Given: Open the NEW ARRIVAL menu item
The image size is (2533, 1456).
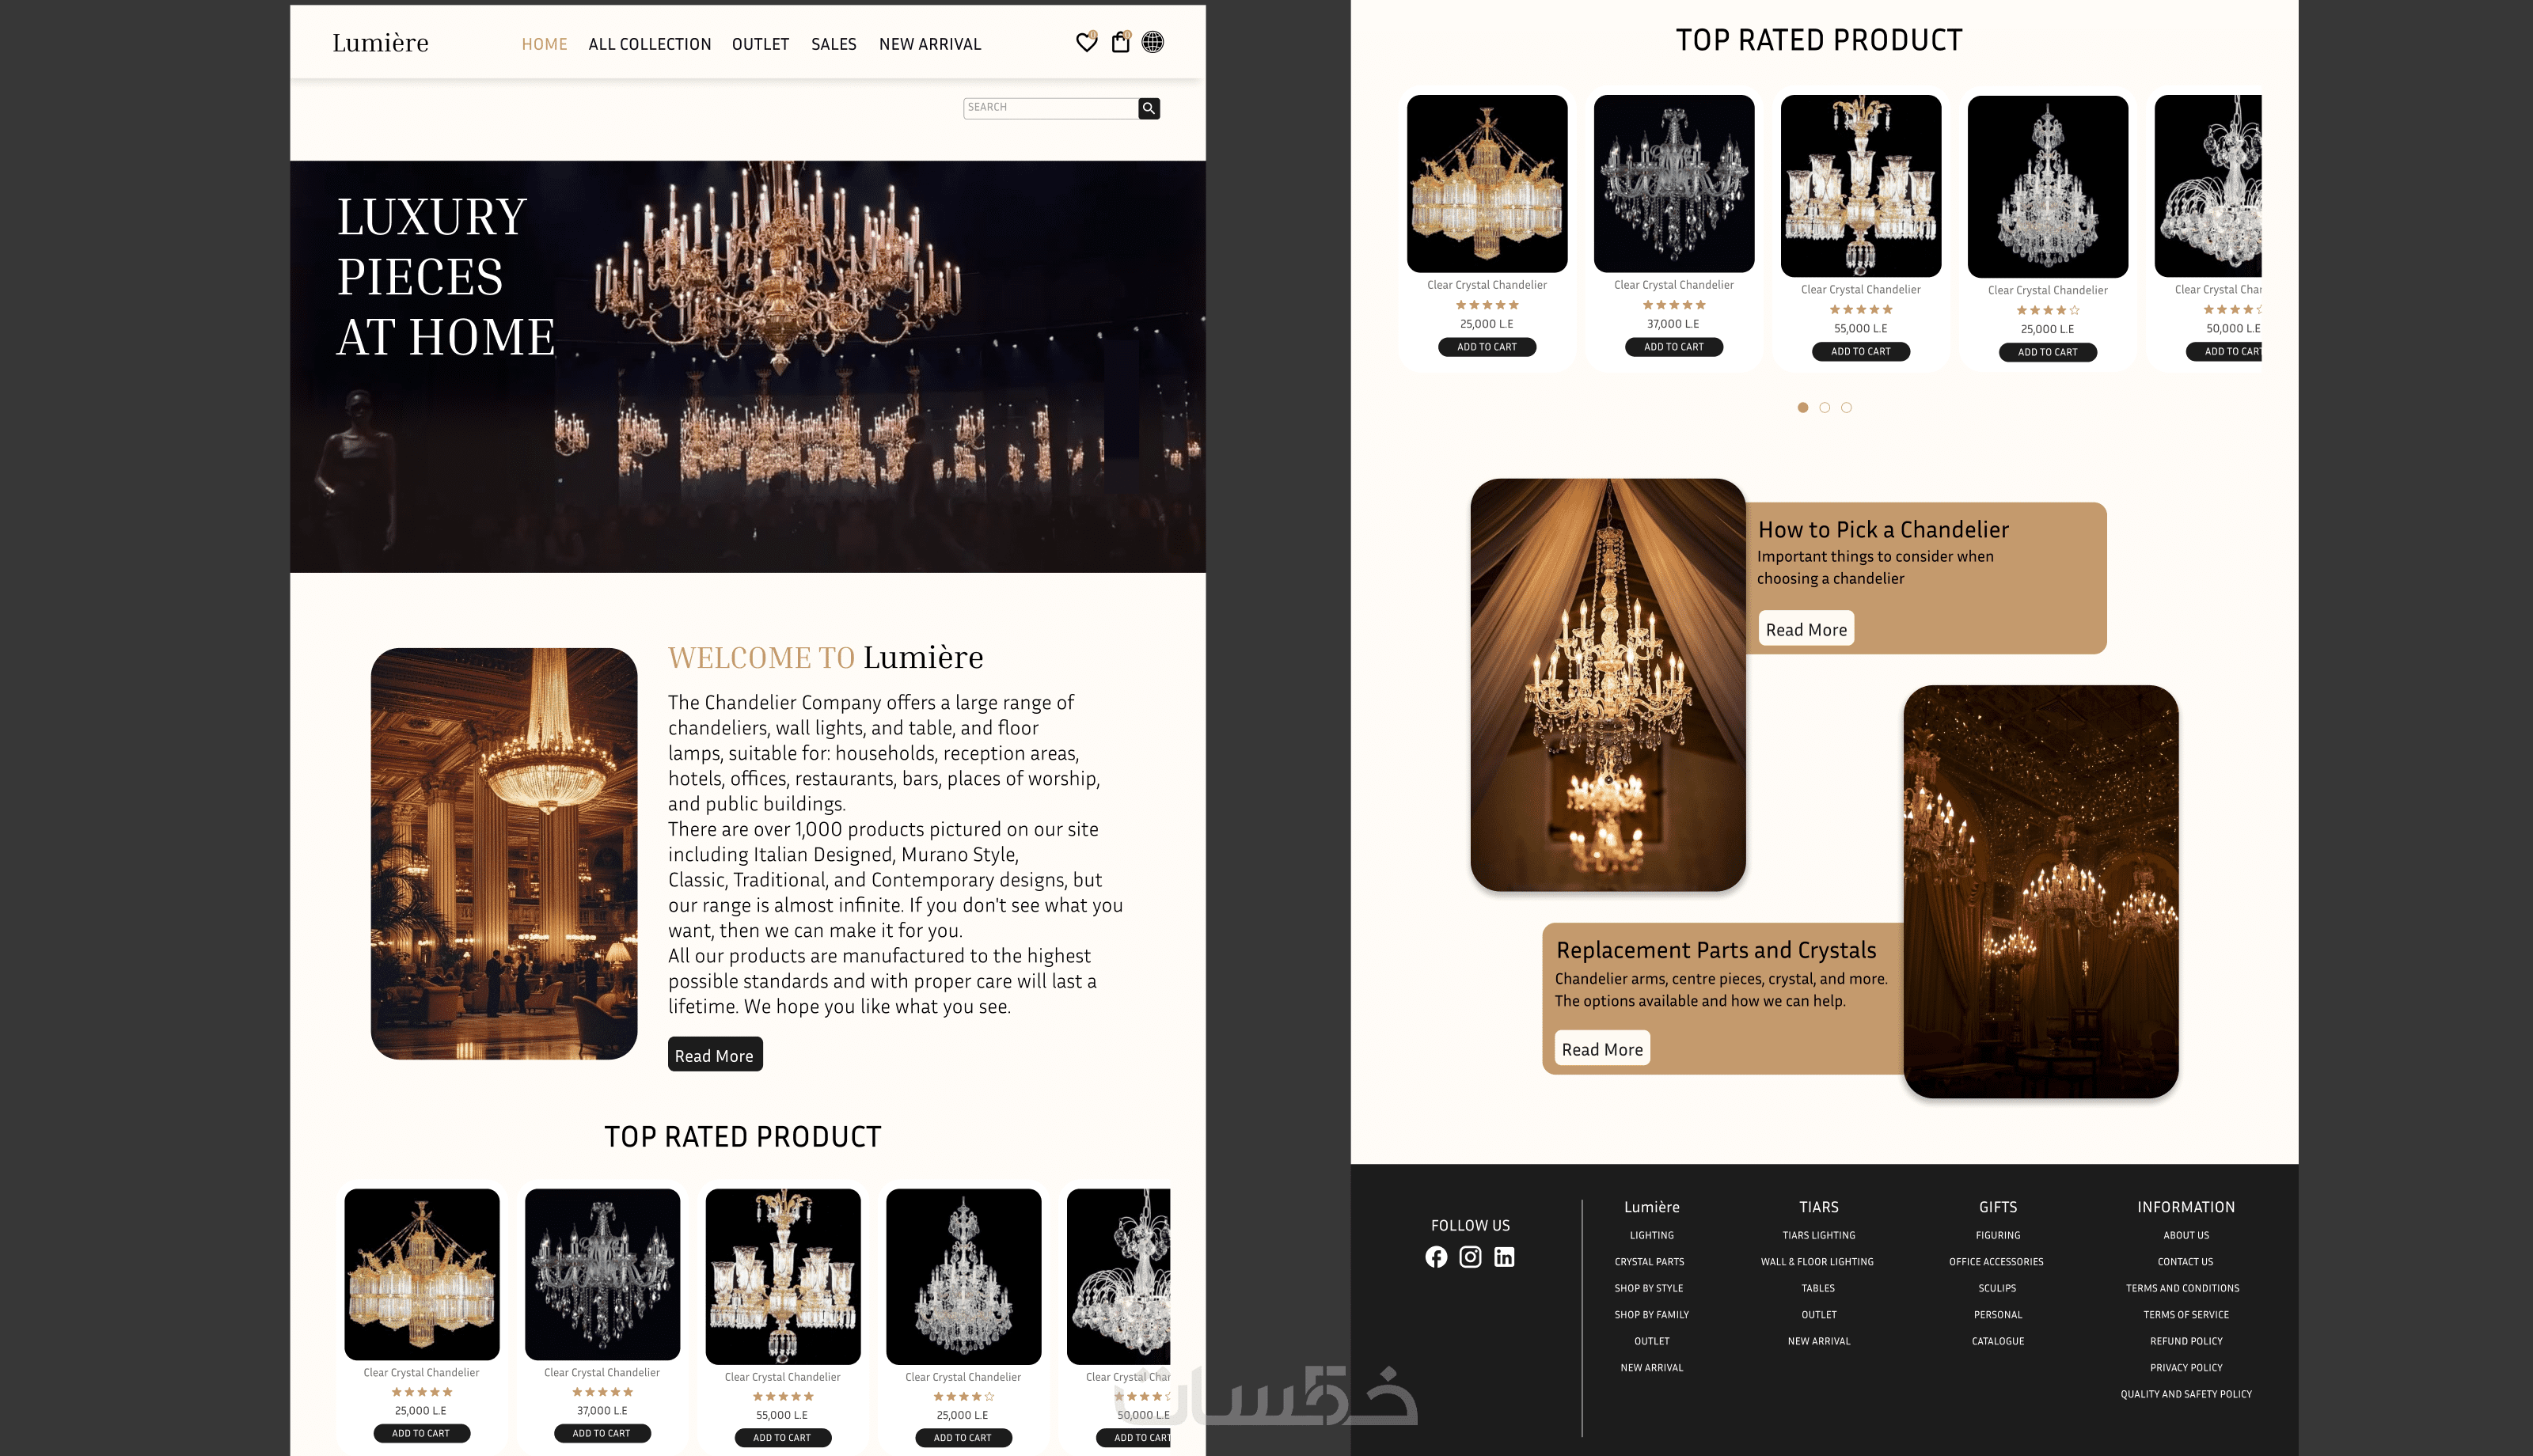Looking at the screenshot, I should pos(930,44).
